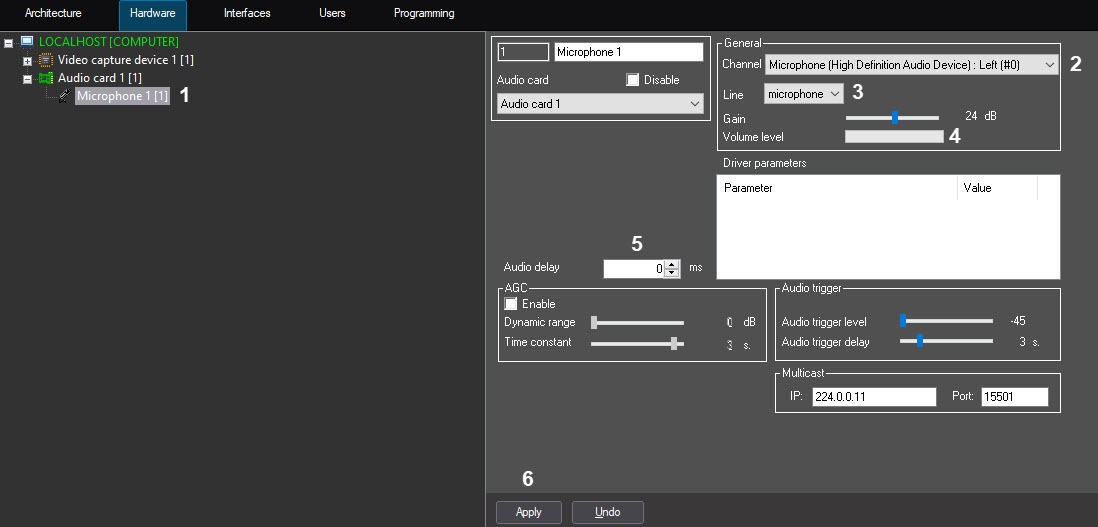
Task: Increase Audio delay with up arrow
Action: coord(672,264)
